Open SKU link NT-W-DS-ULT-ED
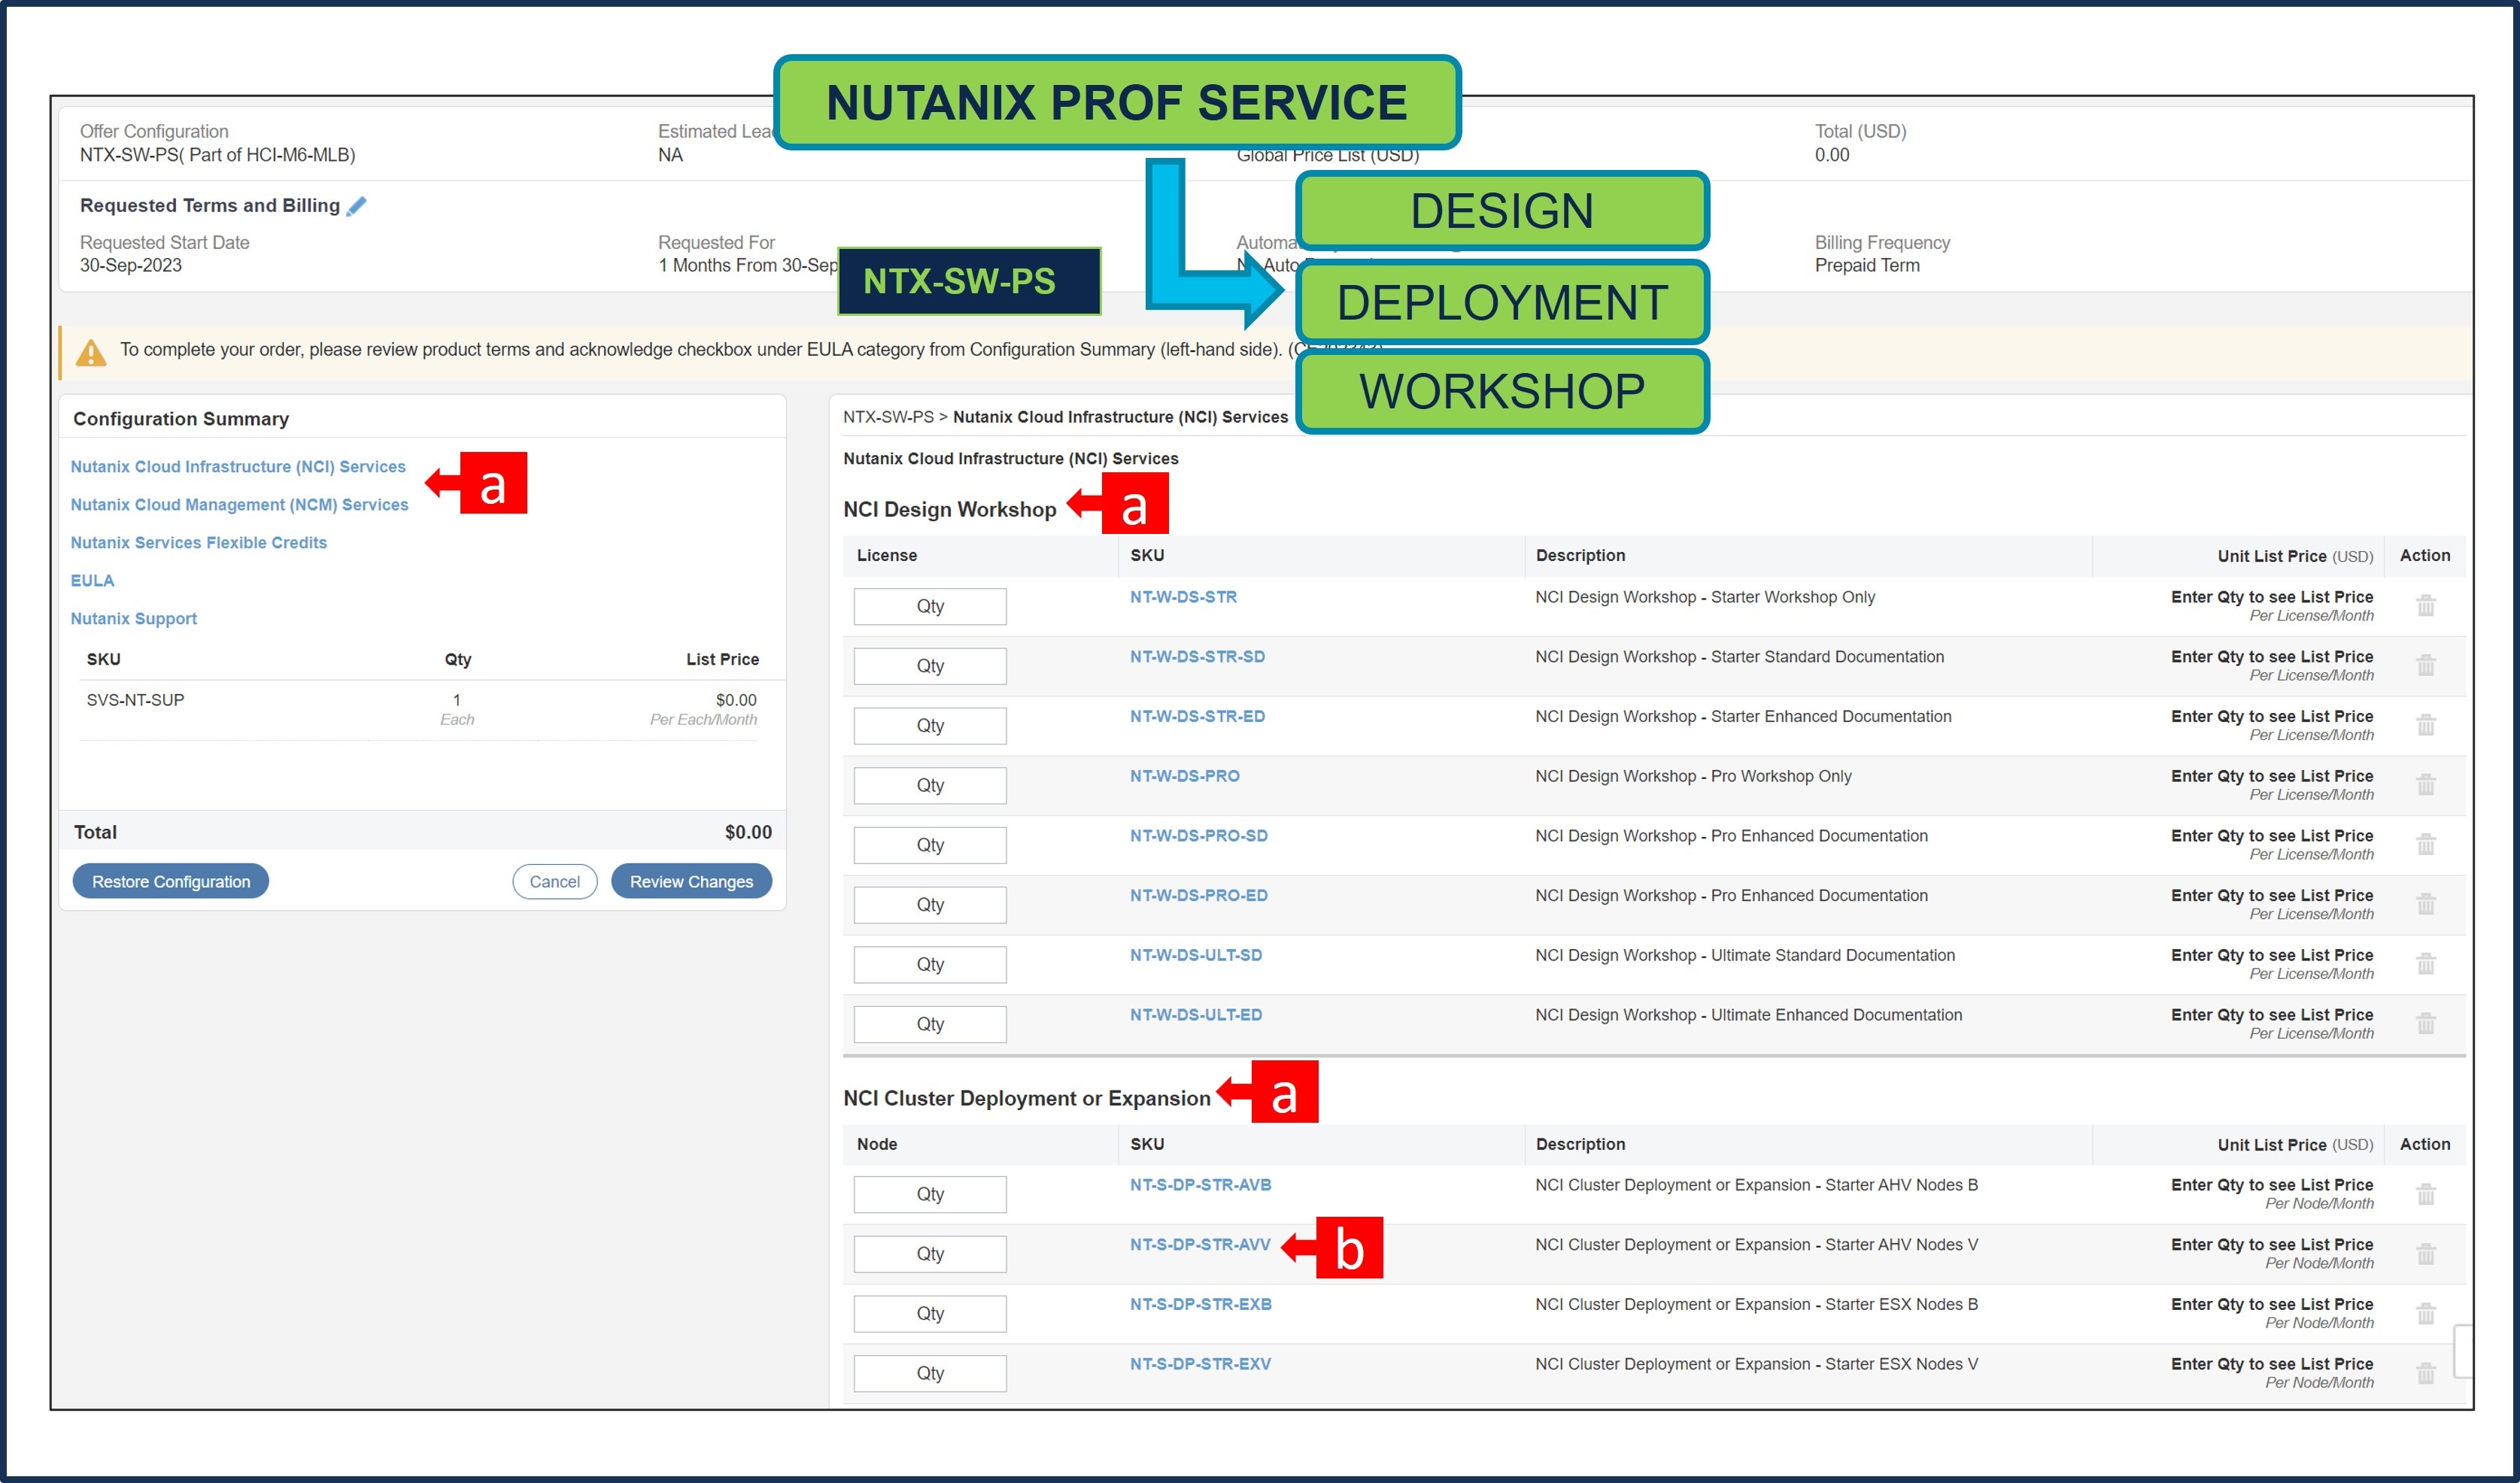Image resolution: width=2520 pixels, height=1483 pixels. coord(1196,1015)
